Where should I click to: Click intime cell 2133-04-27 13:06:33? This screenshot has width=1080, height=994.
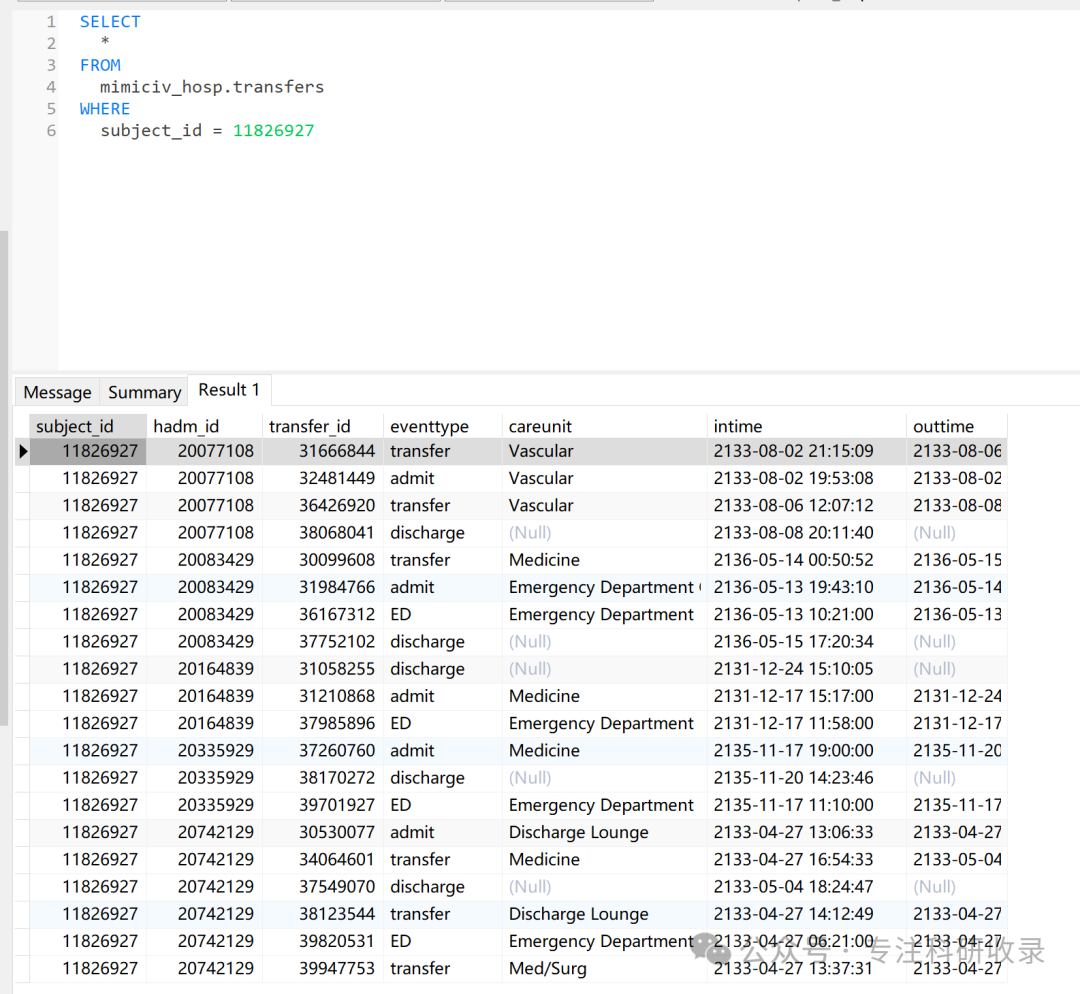click(x=807, y=832)
